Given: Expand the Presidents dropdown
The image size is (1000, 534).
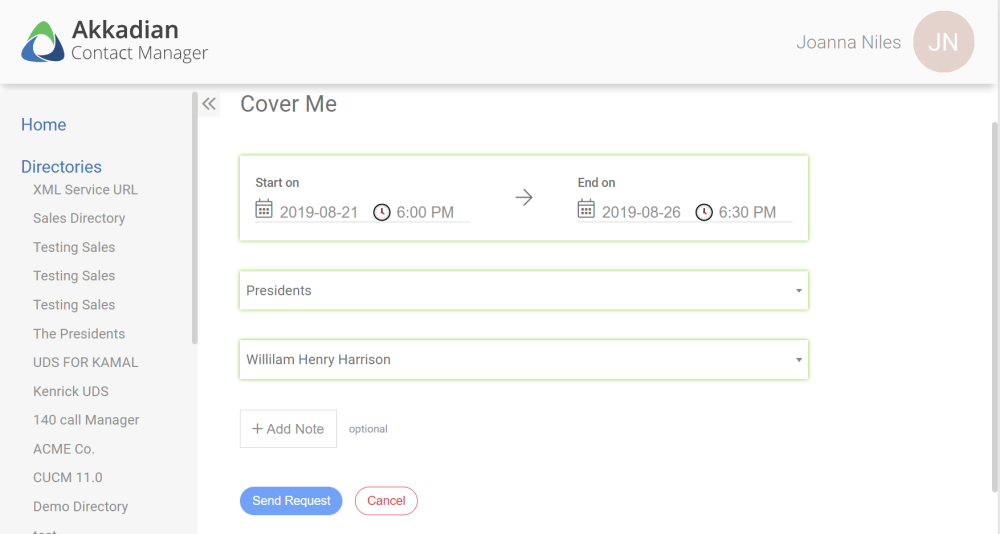Looking at the screenshot, I should tap(798, 291).
